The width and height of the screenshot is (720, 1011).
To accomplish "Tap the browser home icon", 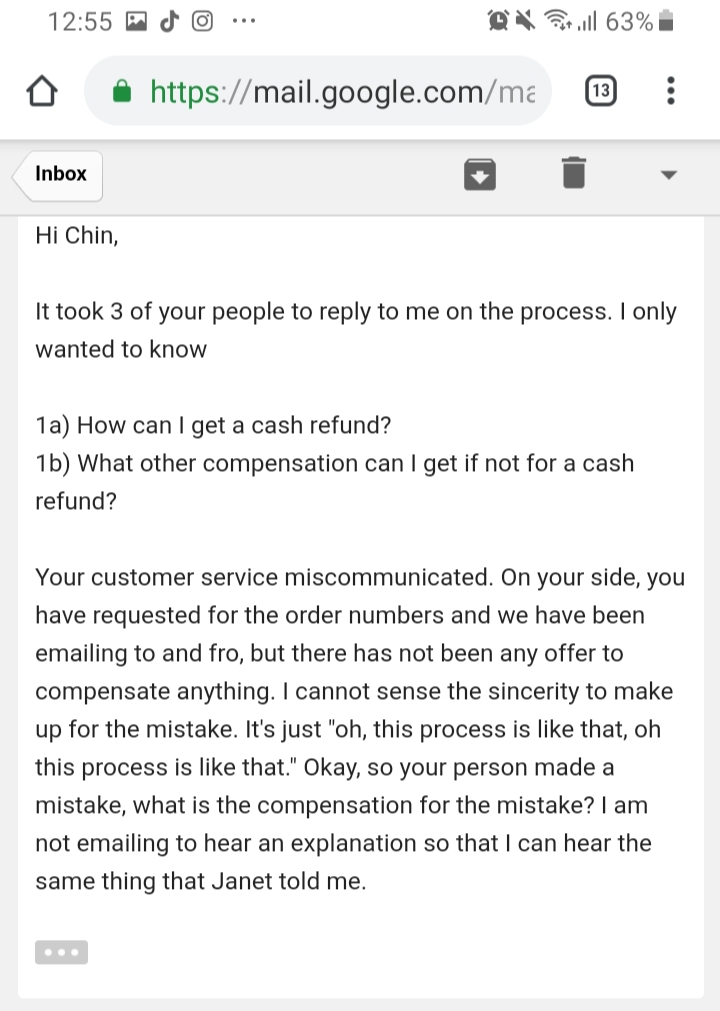I will pos(42,90).
